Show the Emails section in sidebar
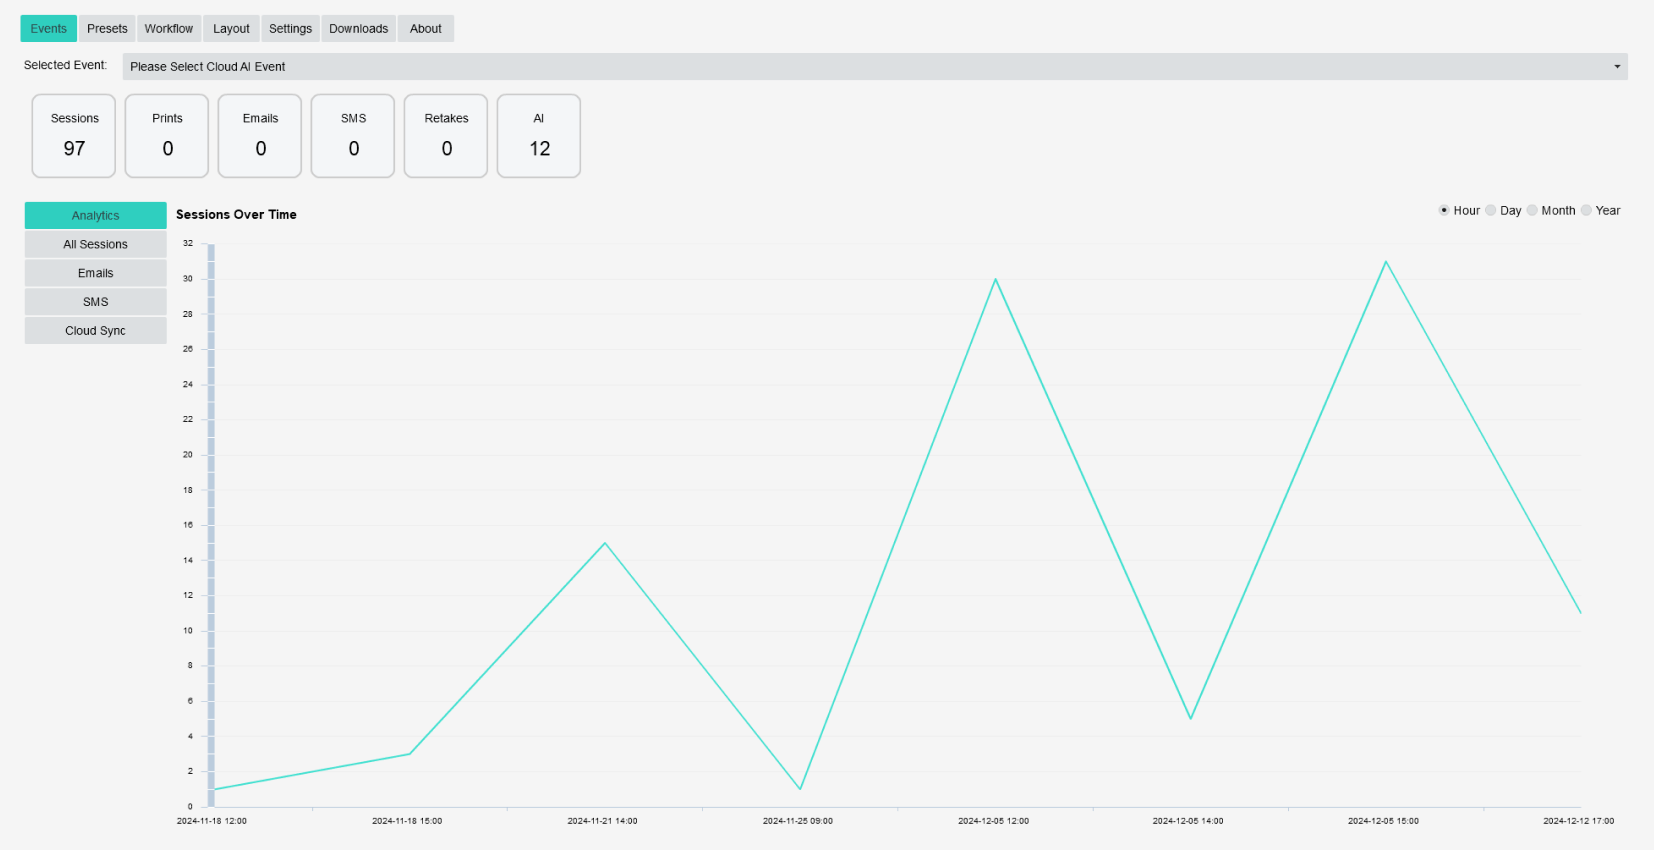Image resolution: width=1654 pixels, height=850 pixels. 95,273
